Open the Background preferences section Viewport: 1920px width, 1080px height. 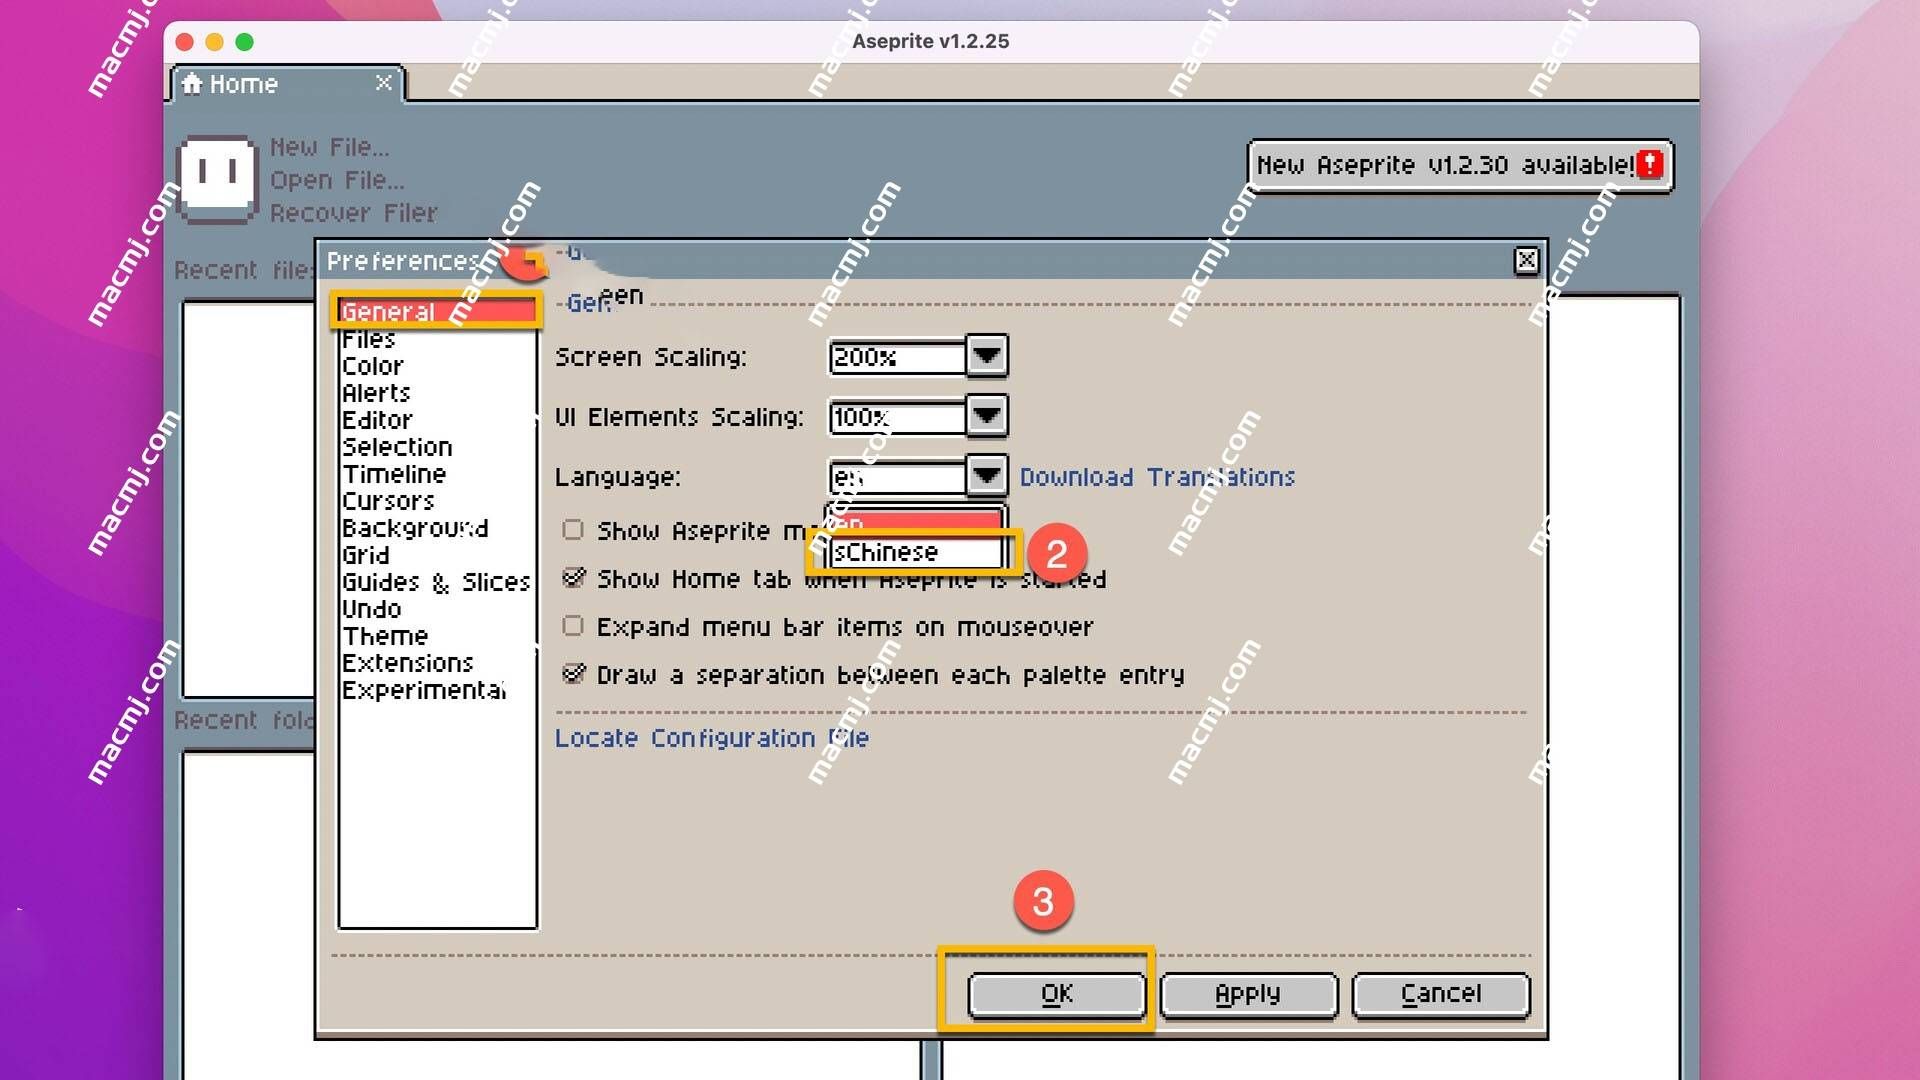[x=437, y=528]
